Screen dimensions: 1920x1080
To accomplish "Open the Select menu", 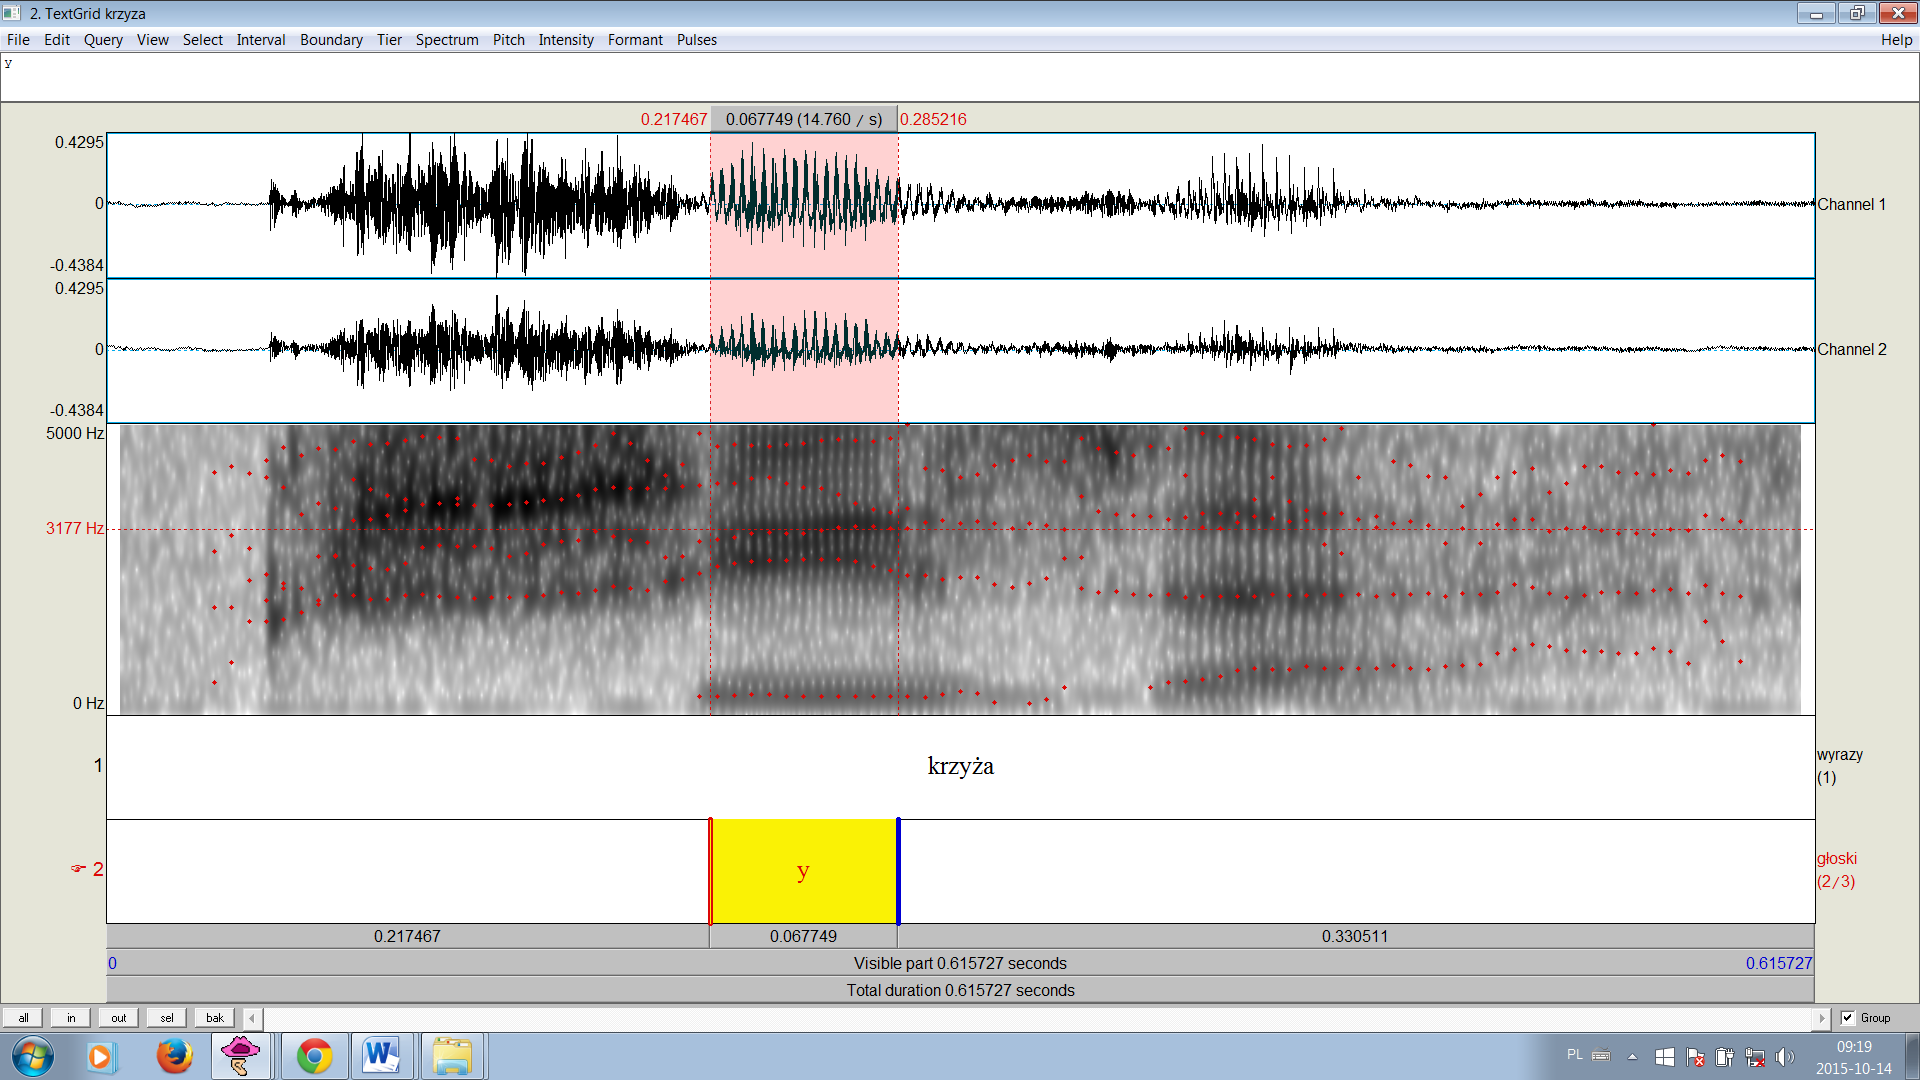I will [203, 40].
